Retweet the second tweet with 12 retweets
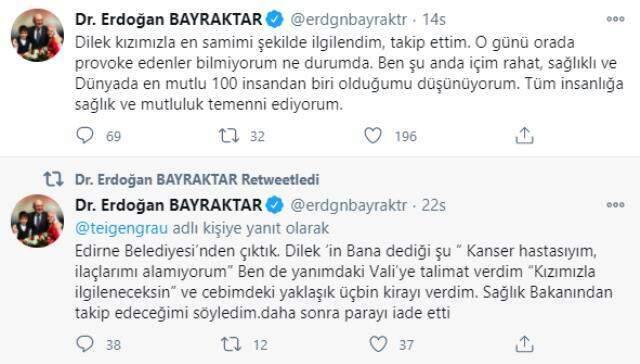The height and width of the screenshot is (364, 640). (231, 344)
